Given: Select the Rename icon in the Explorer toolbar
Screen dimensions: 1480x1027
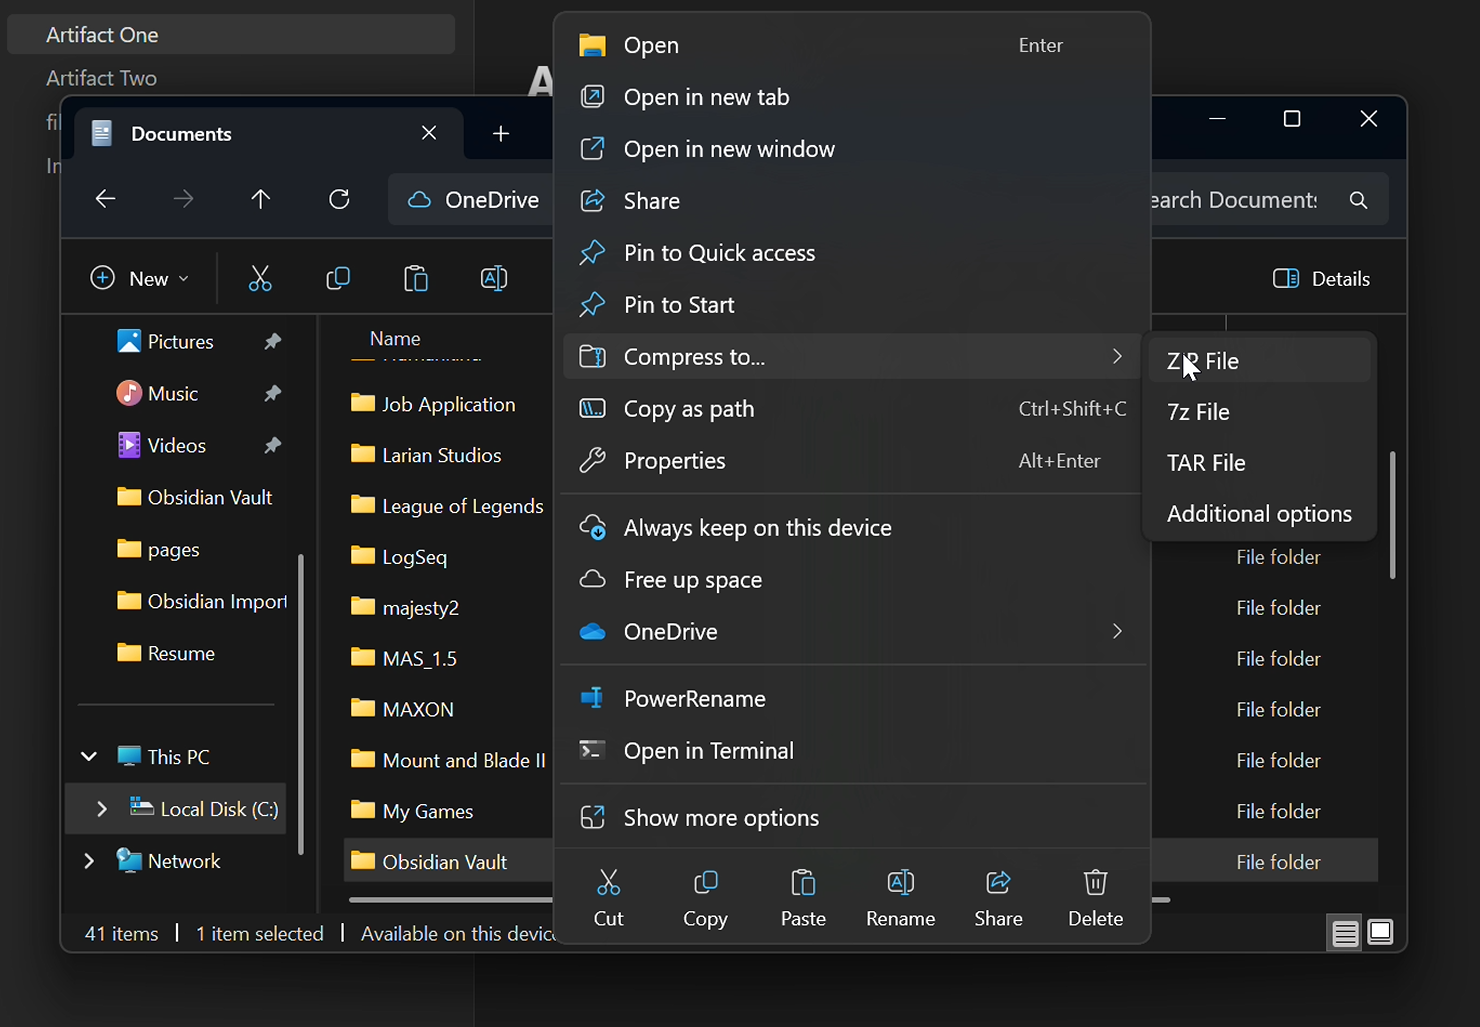Looking at the screenshot, I should [x=494, y=278].
